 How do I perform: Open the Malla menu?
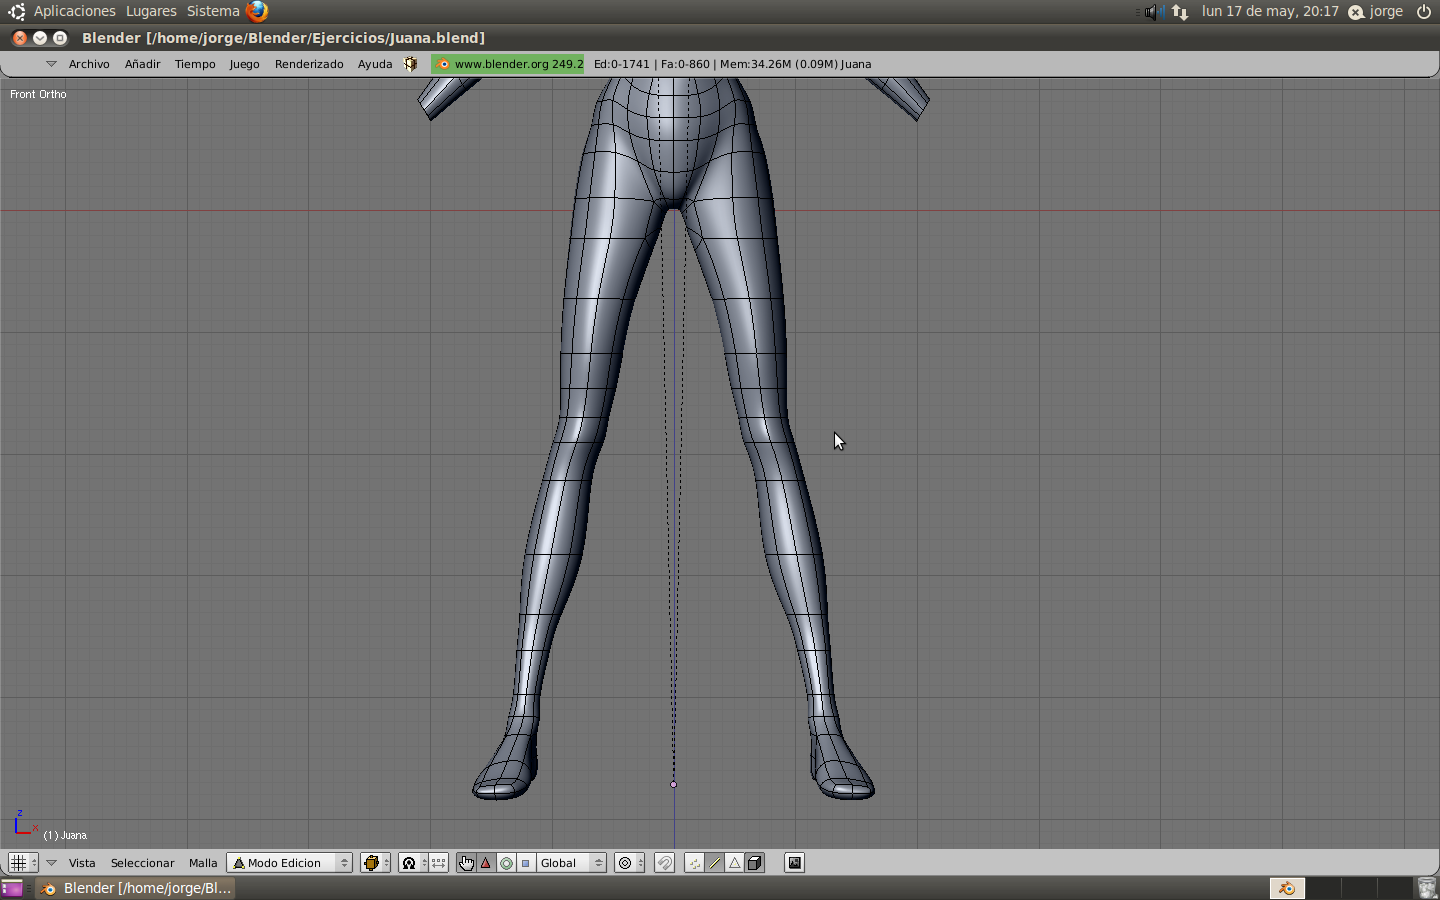(x=203, y=863)
